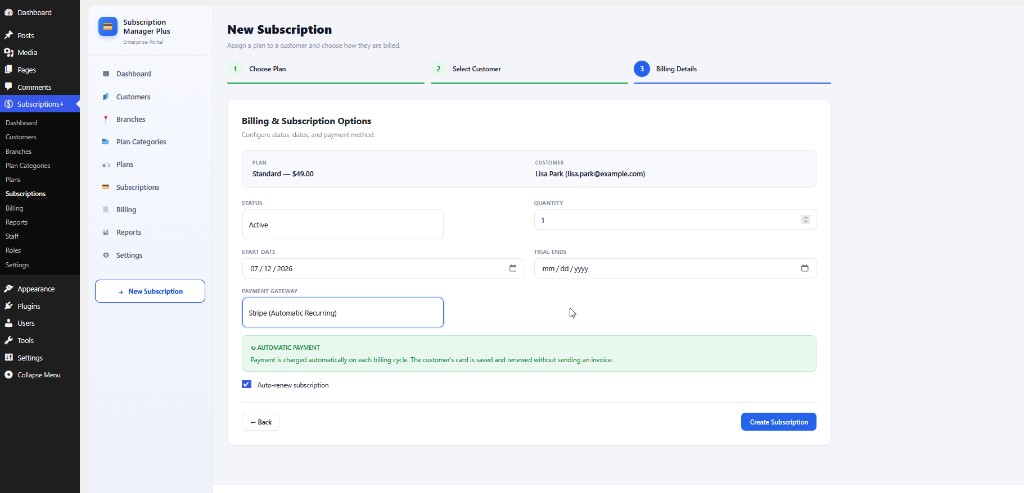Click the Branches location pin icon
The height and width of the screenshot is (493, 1024).
[106, 119]
